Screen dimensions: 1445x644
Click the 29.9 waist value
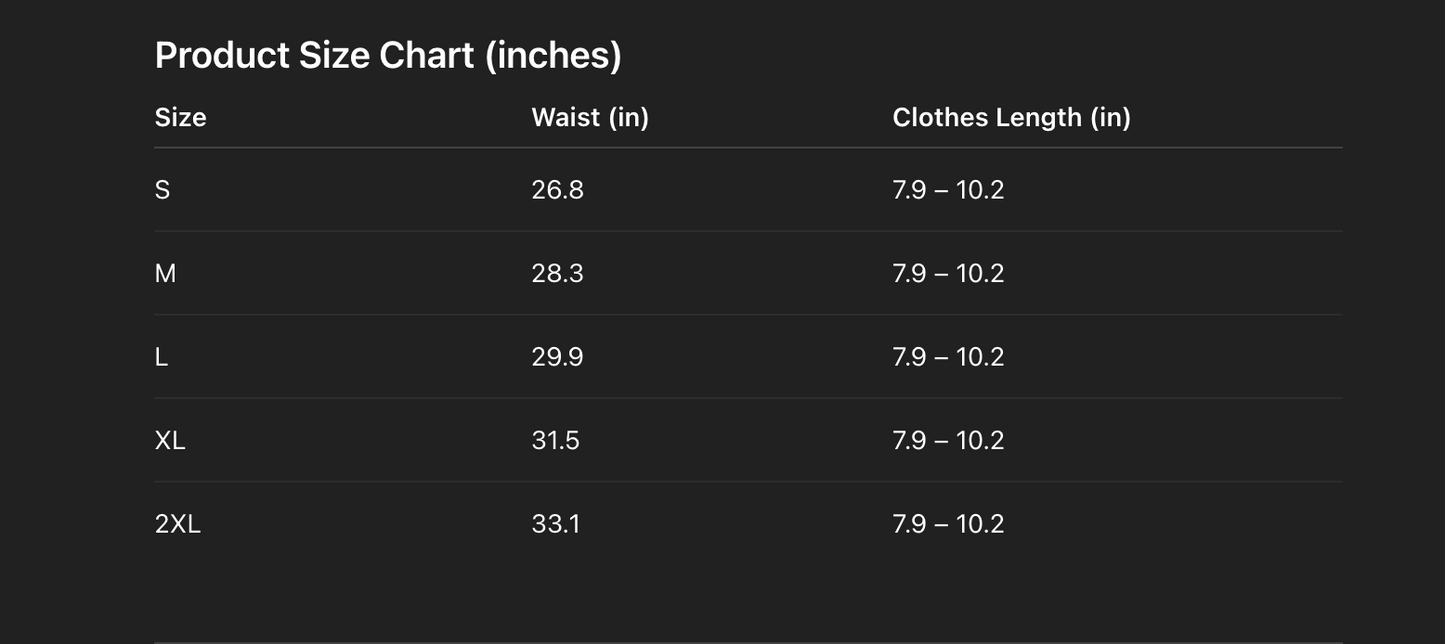(557, 357)
